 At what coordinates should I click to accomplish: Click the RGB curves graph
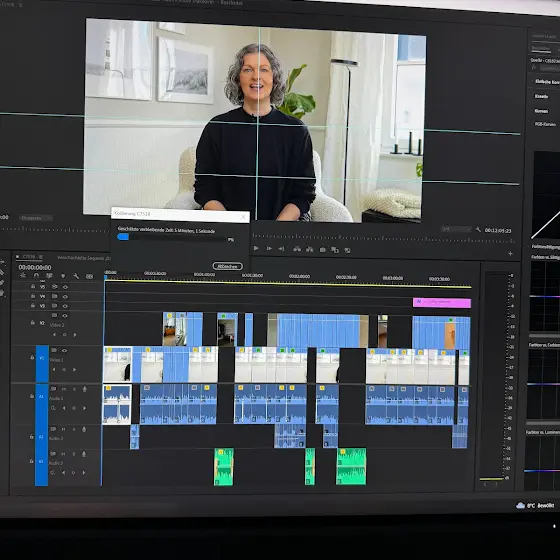(546, 195)
